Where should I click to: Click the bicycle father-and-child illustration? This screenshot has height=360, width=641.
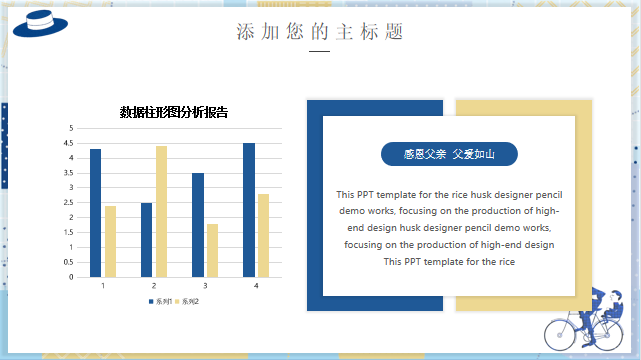(584, 320)
